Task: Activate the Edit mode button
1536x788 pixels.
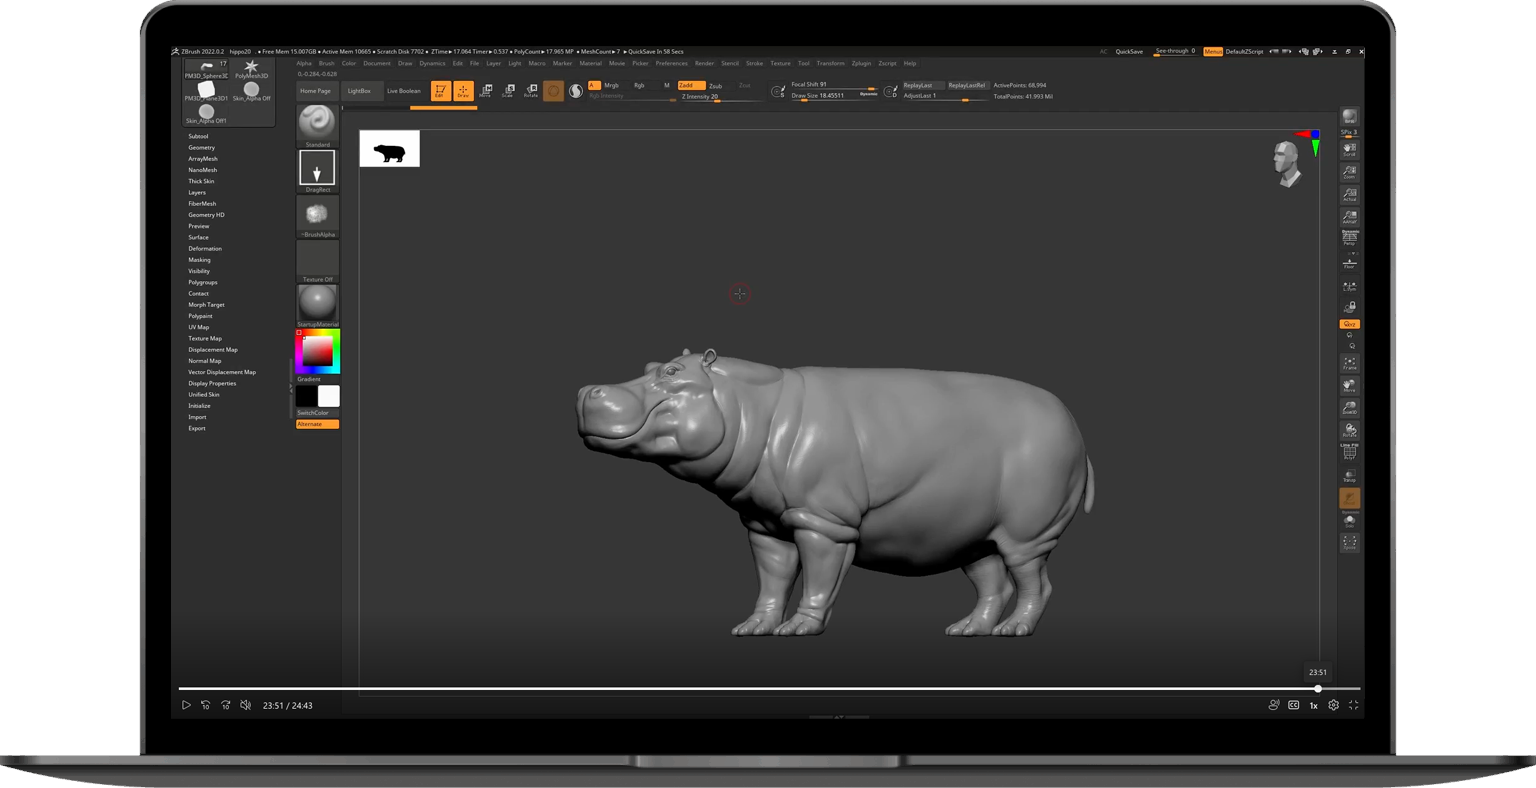Action: (x=440, y=91)
